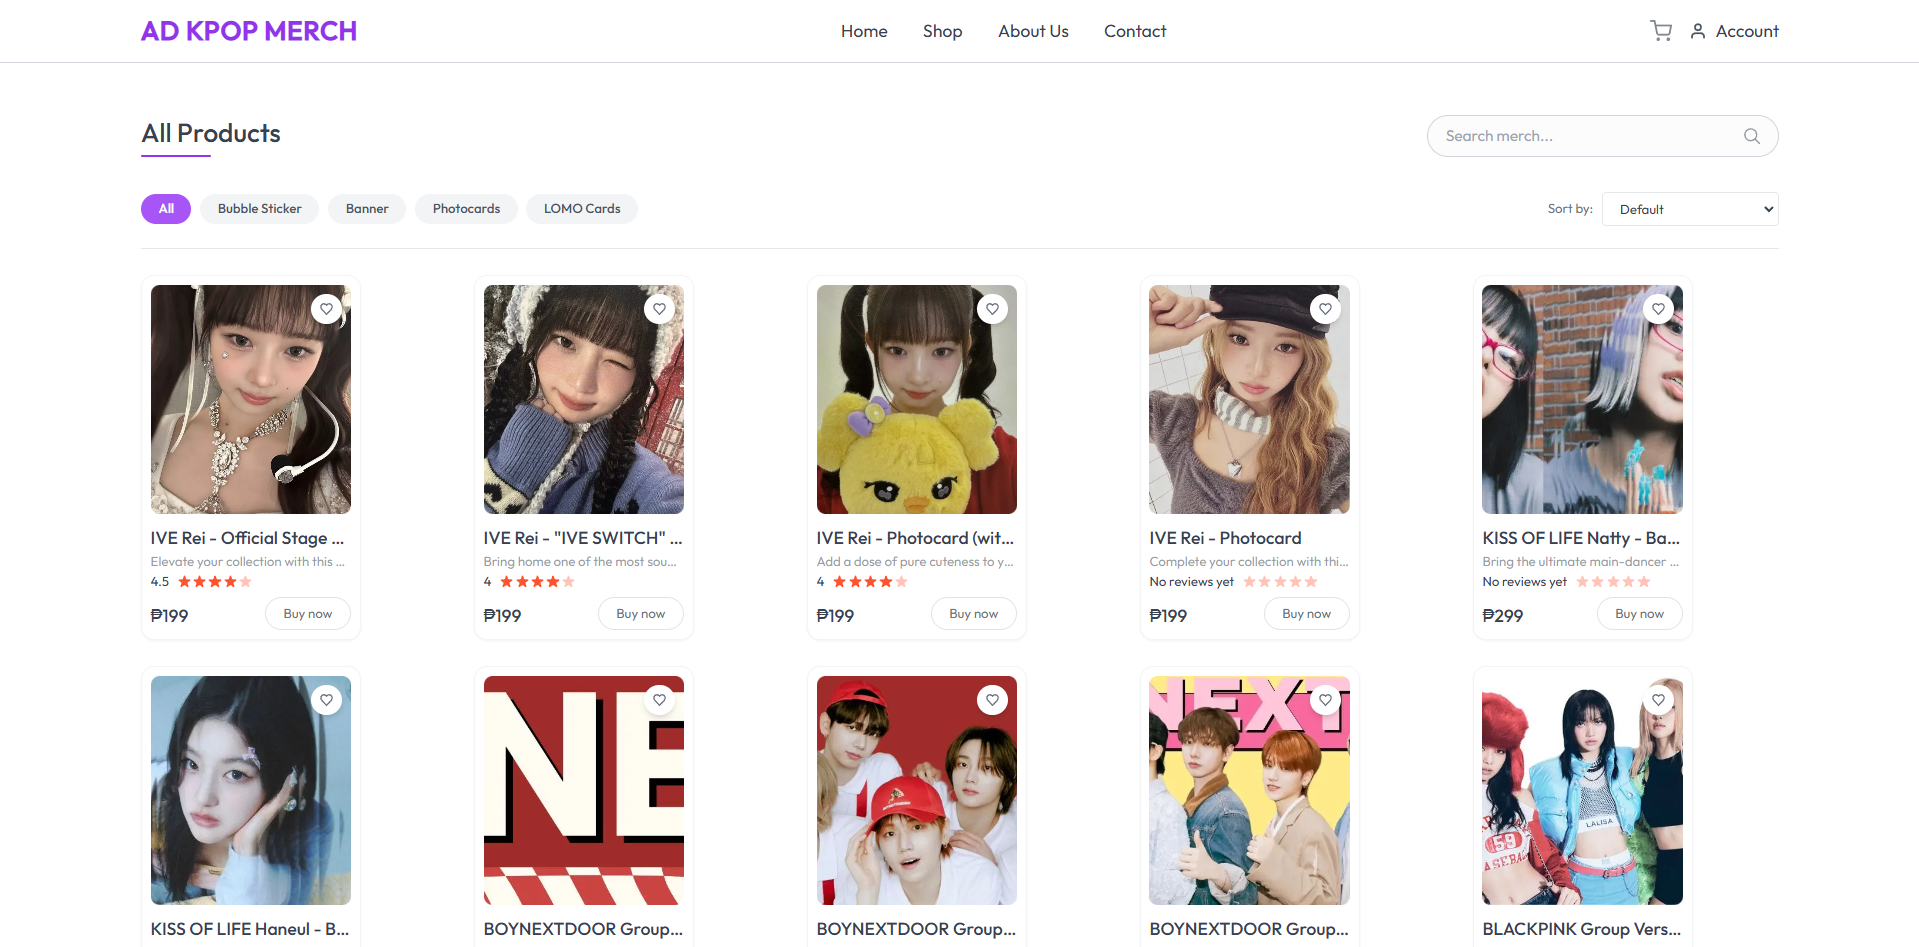
Task: Open BOYNEXTDOOR NE logo product image
Action: pos(584,790)
